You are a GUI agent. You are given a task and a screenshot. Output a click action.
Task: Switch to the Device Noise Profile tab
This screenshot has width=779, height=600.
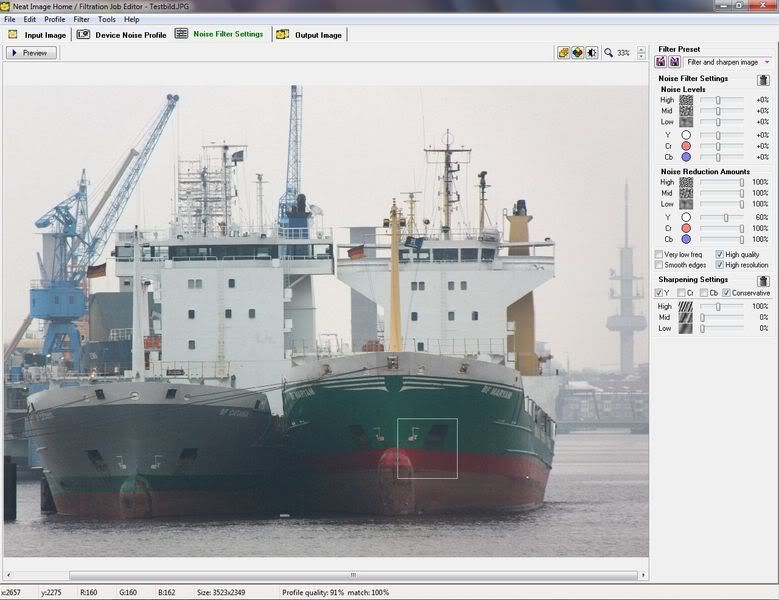[122, 35]
